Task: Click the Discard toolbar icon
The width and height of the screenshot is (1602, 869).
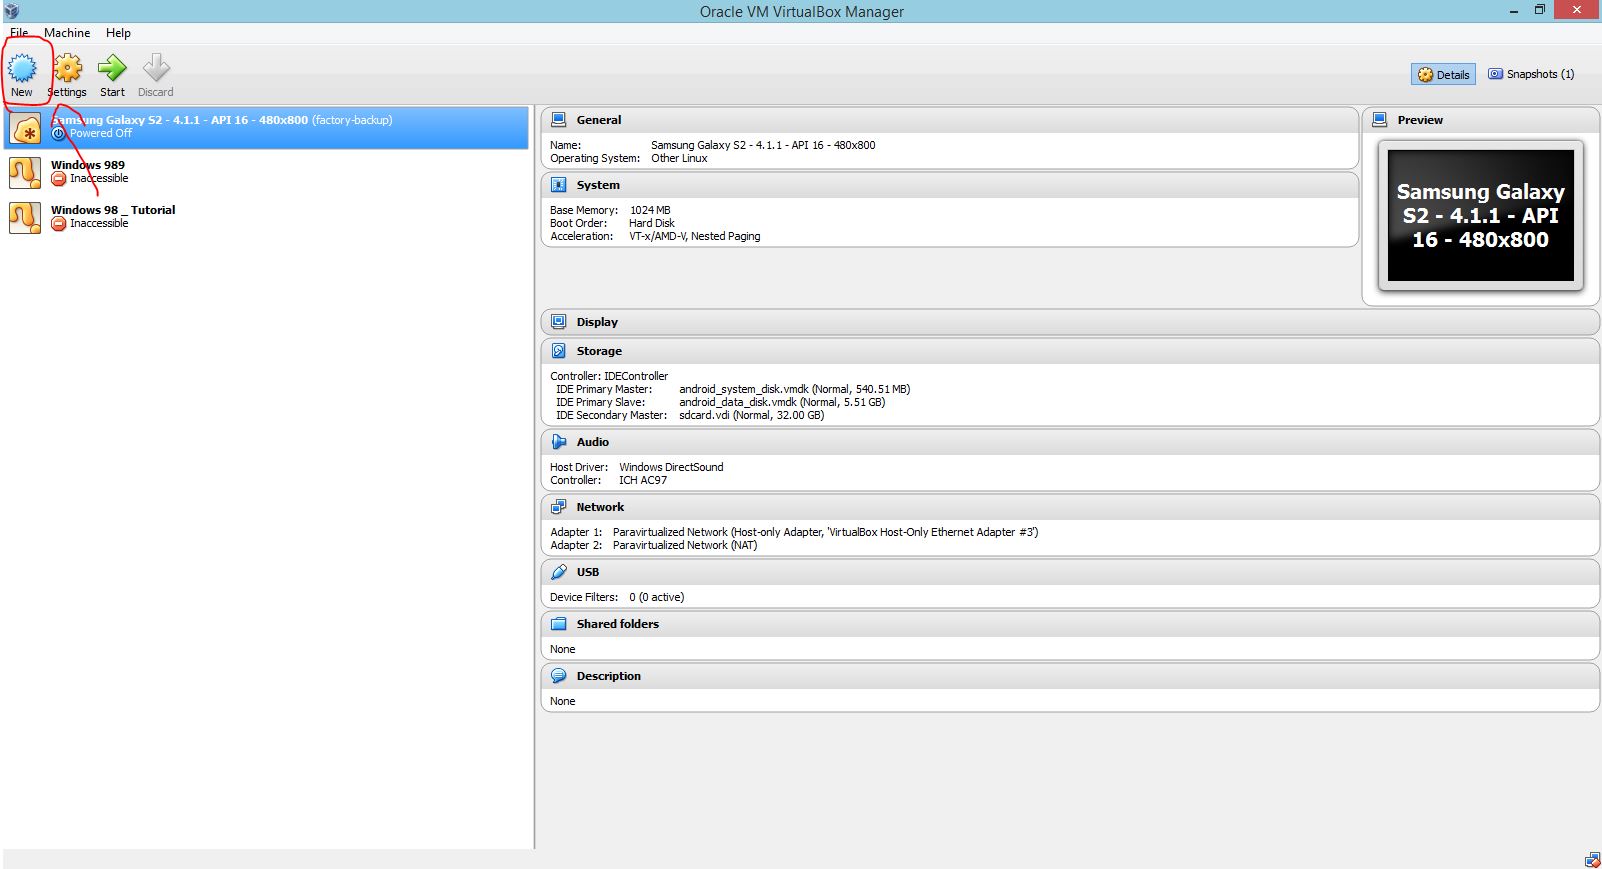Action: tap(156, 68)
